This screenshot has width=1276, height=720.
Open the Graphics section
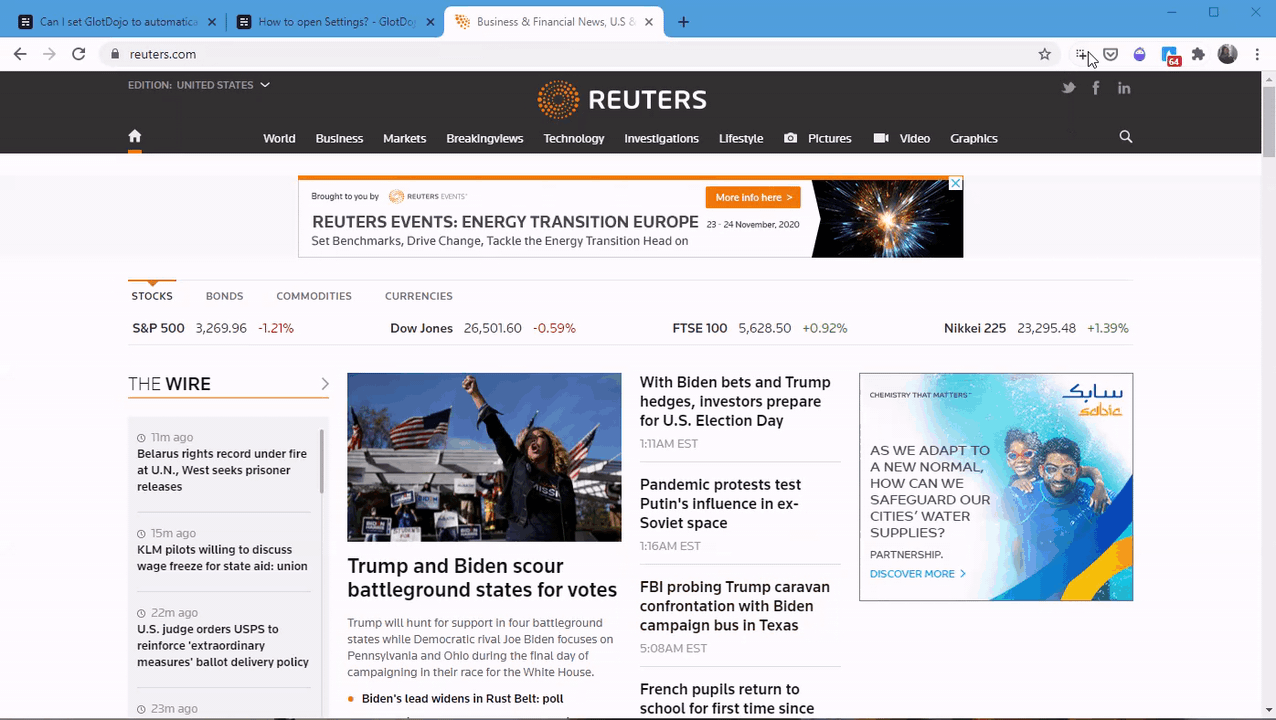[974, 138]
